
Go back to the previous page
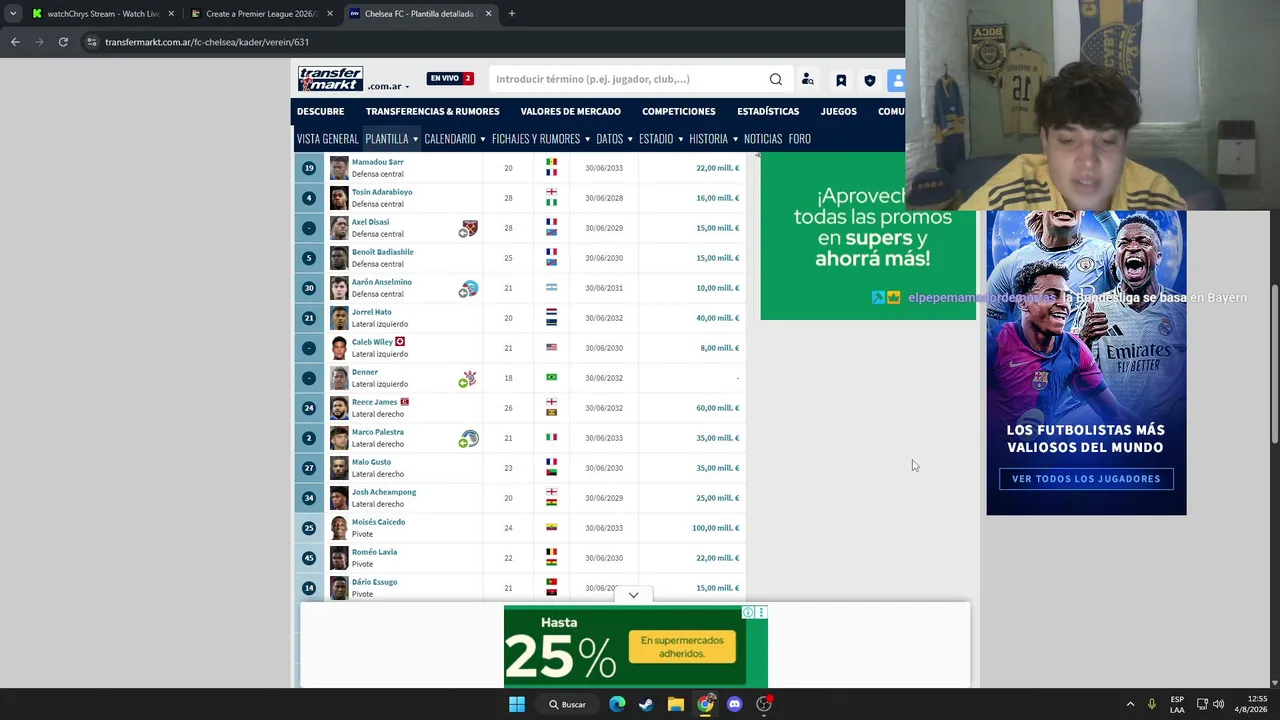click(15, 42)
